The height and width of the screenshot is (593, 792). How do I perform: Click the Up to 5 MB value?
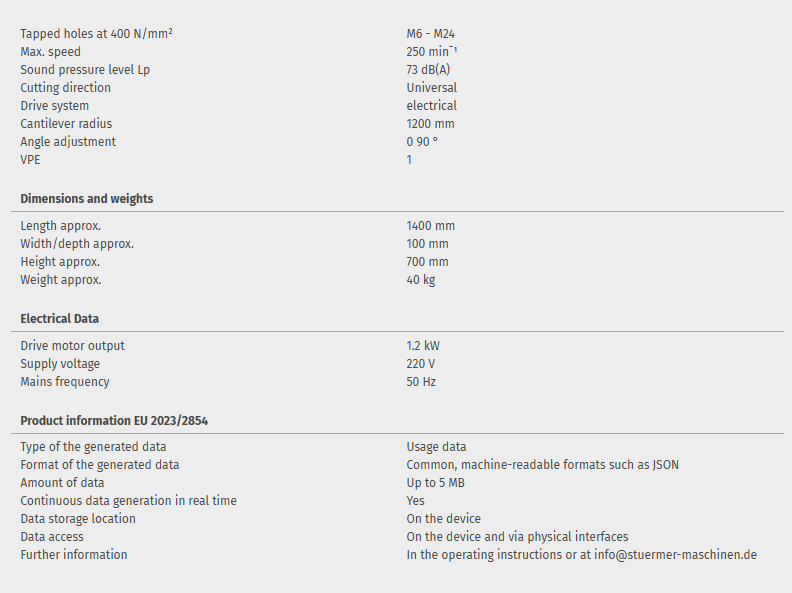pyautogui.click(x=435, y=483)
